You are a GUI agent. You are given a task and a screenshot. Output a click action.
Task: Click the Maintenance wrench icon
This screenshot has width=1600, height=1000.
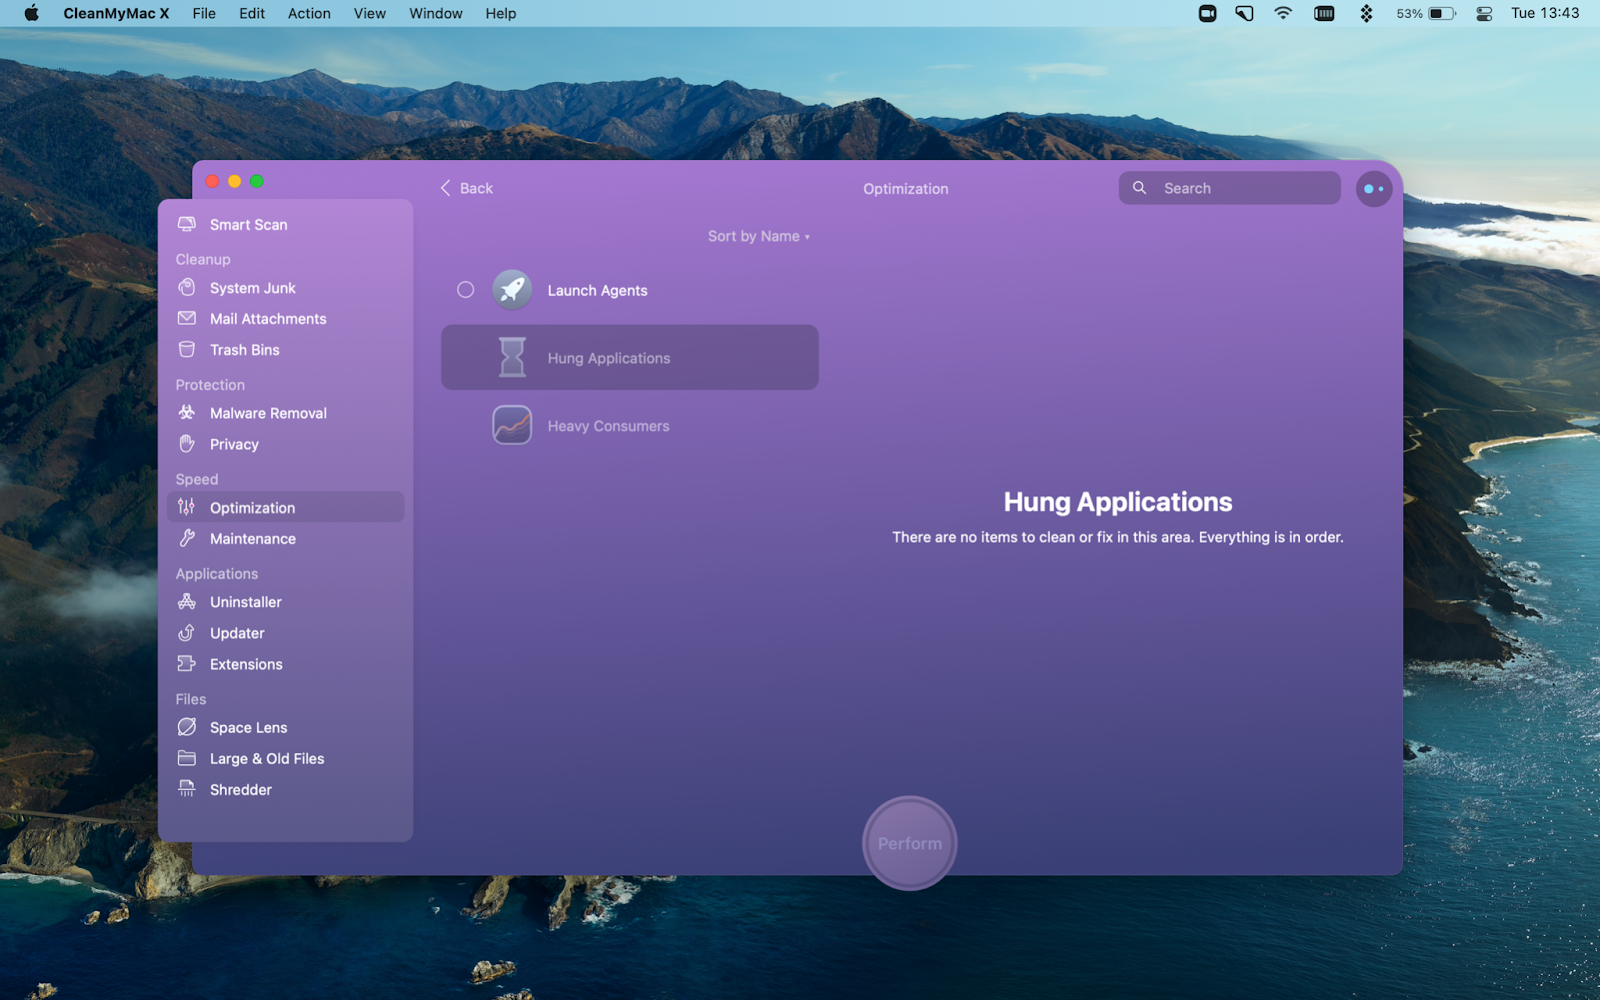tap(187, 538)
